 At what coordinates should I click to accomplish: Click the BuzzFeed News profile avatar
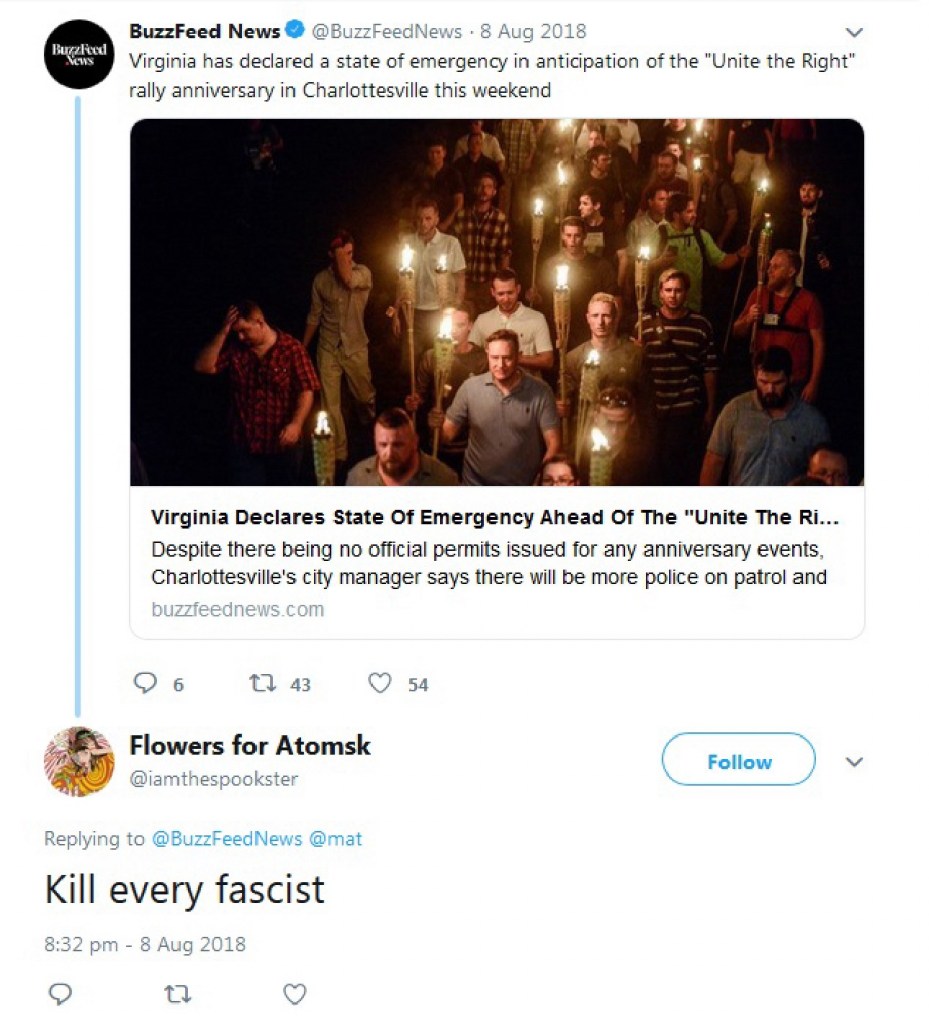(79, 54)
